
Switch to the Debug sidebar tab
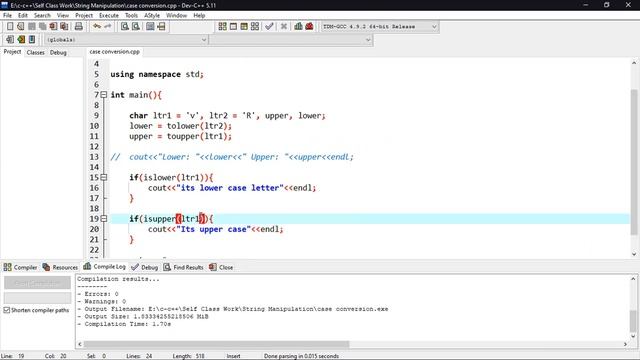coord(58,52)
